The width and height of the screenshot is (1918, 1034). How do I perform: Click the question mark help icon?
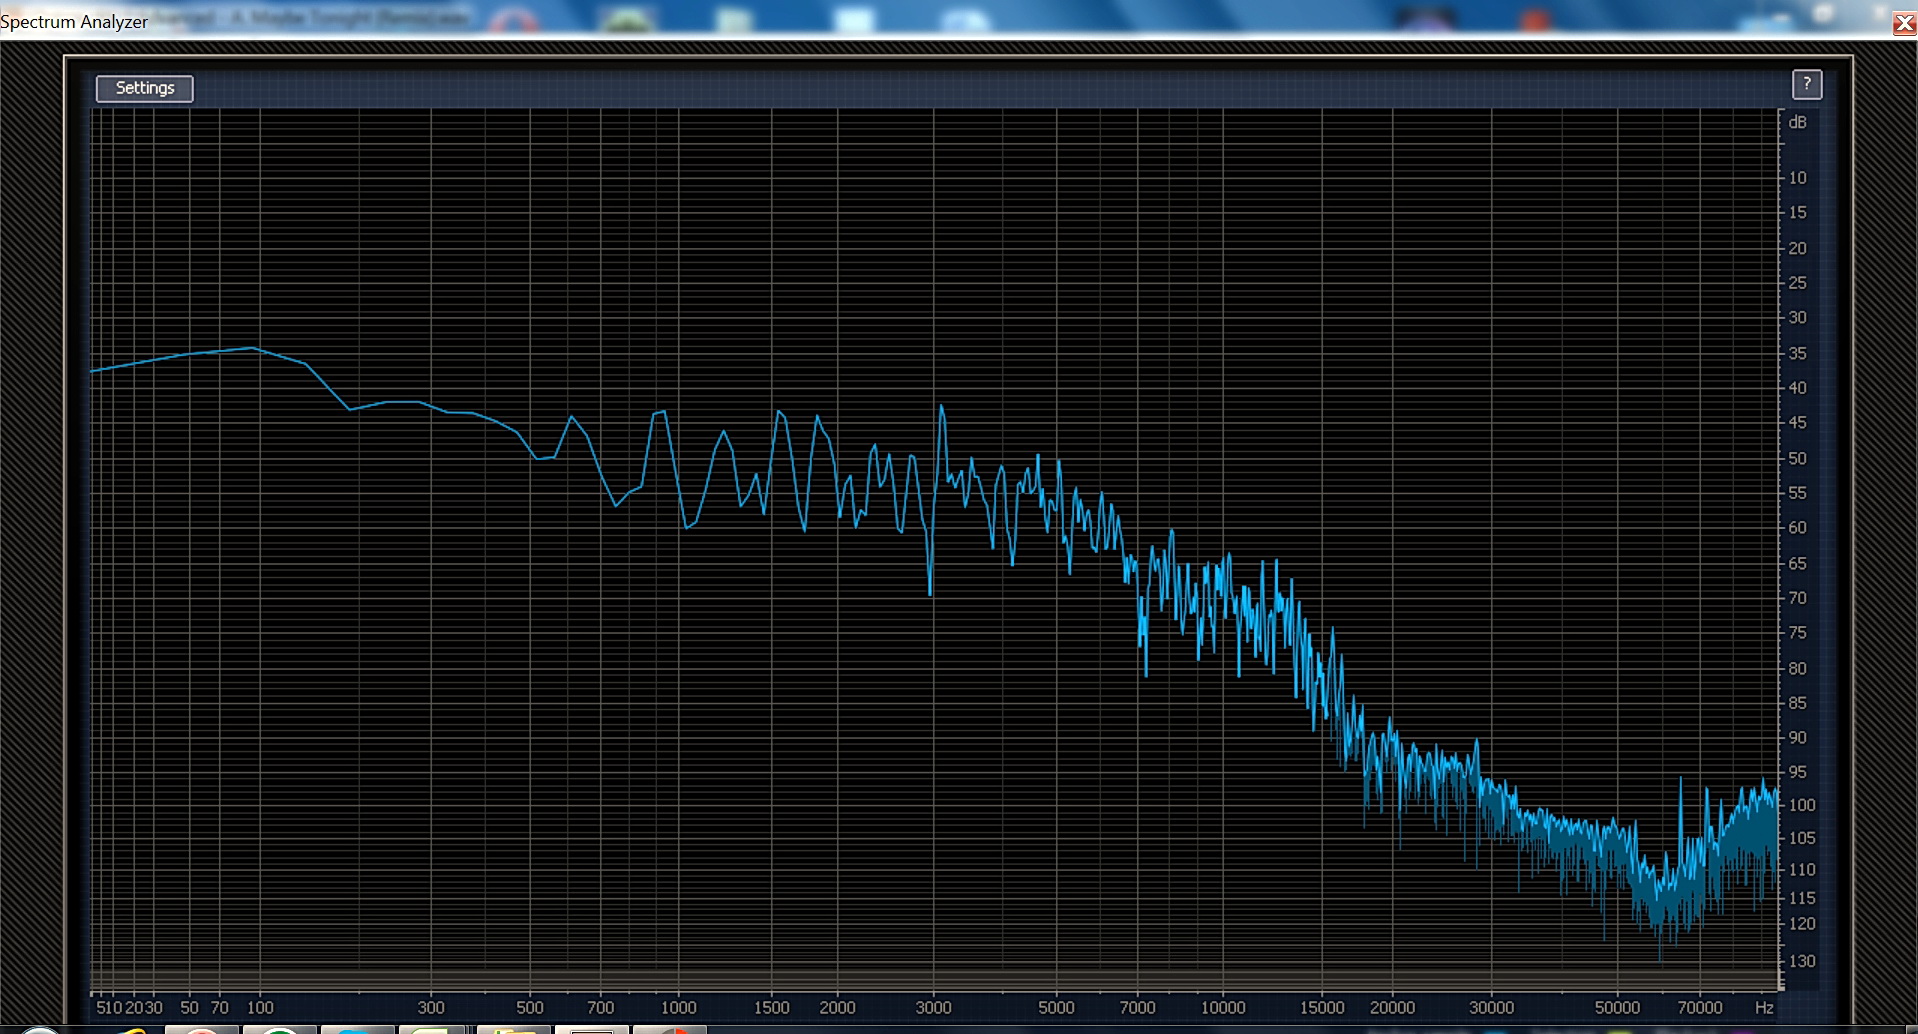click(x=1806, y=85)
